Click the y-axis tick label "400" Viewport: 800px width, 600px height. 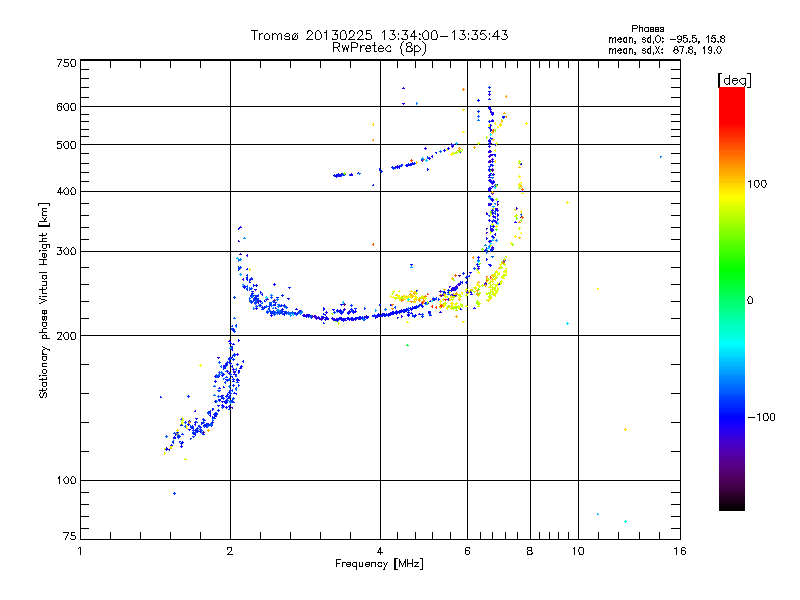click(66, 191)
